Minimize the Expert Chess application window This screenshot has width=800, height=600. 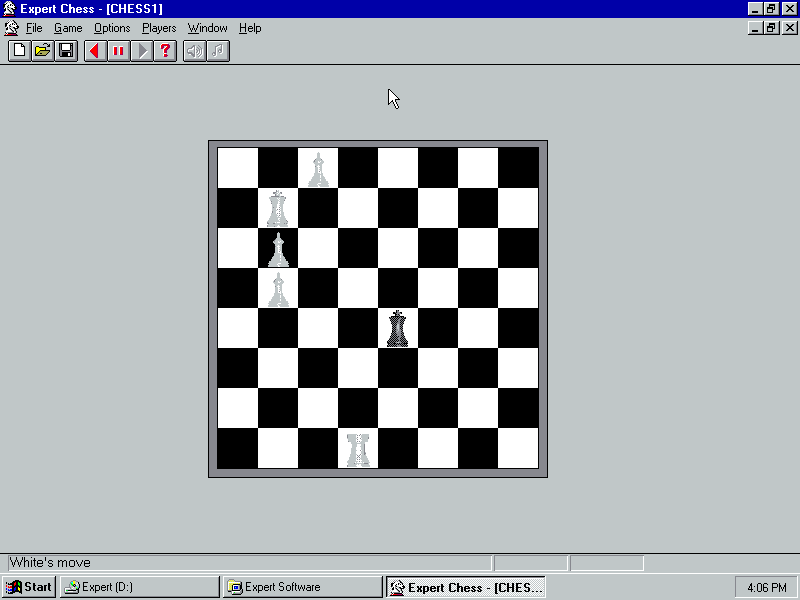pos(756,9)
